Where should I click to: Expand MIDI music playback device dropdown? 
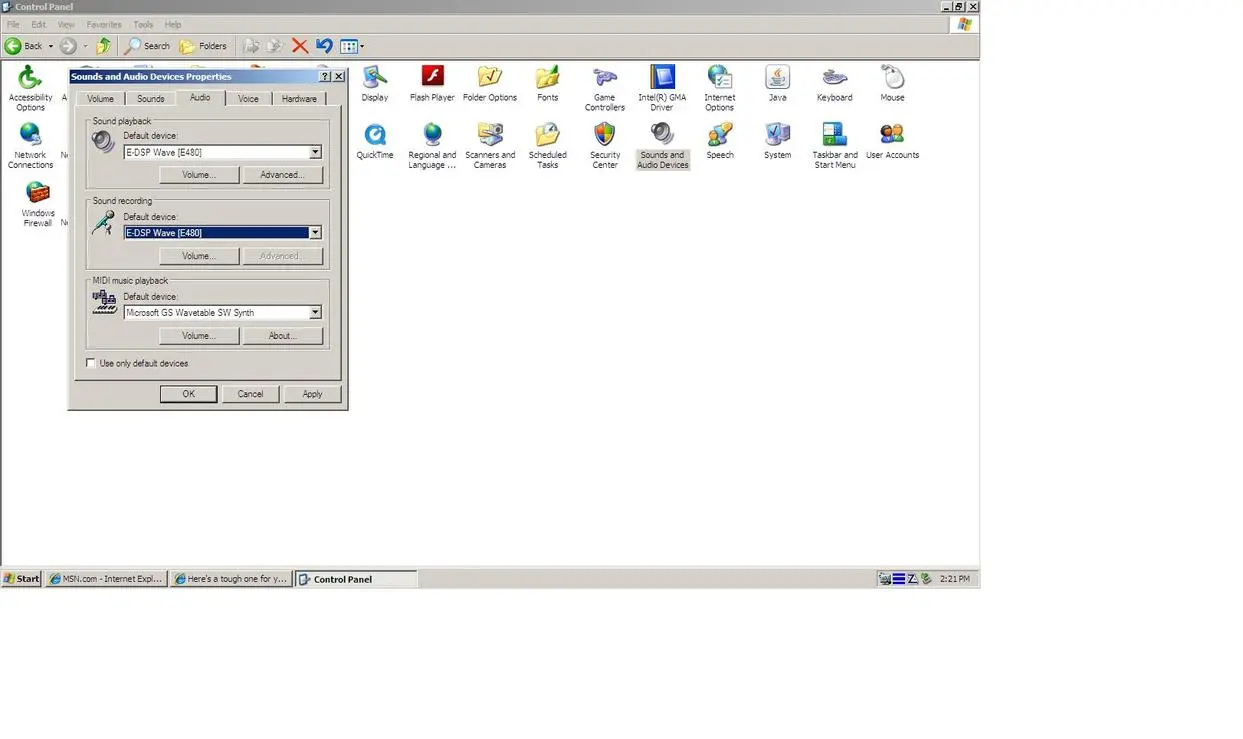click(315, 313)
